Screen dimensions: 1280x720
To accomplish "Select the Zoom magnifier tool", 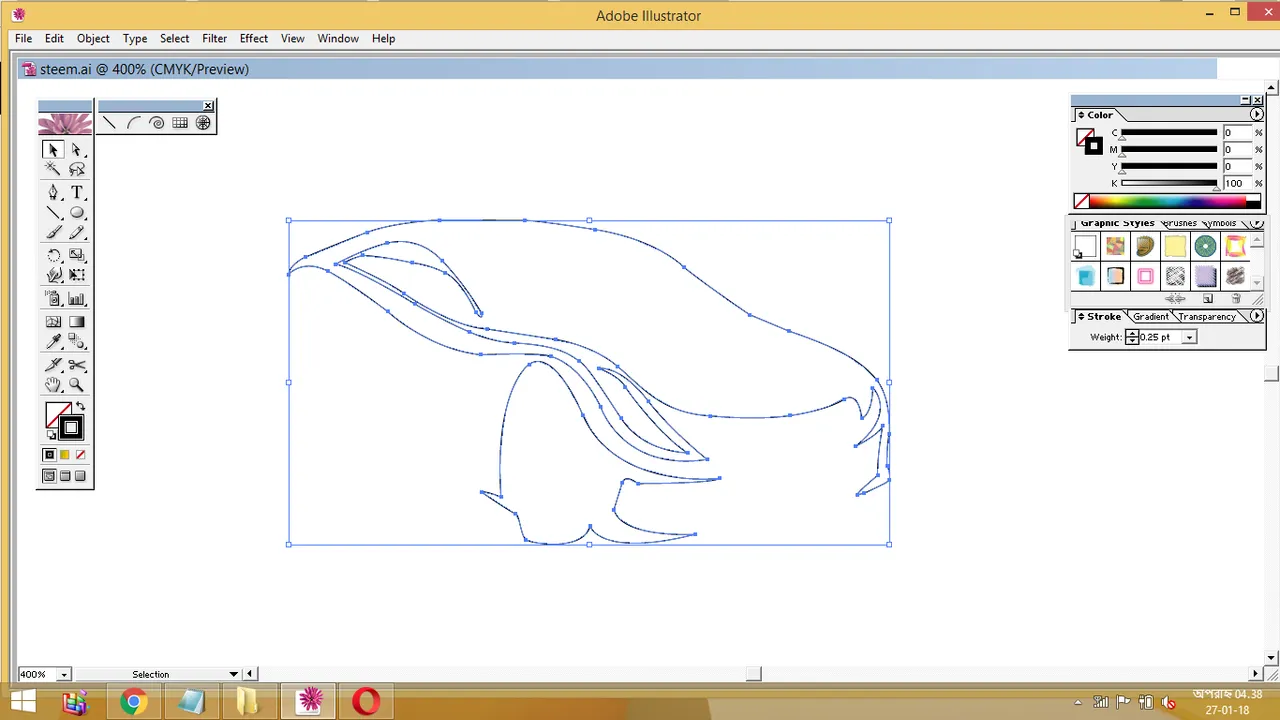I will 76,385.
